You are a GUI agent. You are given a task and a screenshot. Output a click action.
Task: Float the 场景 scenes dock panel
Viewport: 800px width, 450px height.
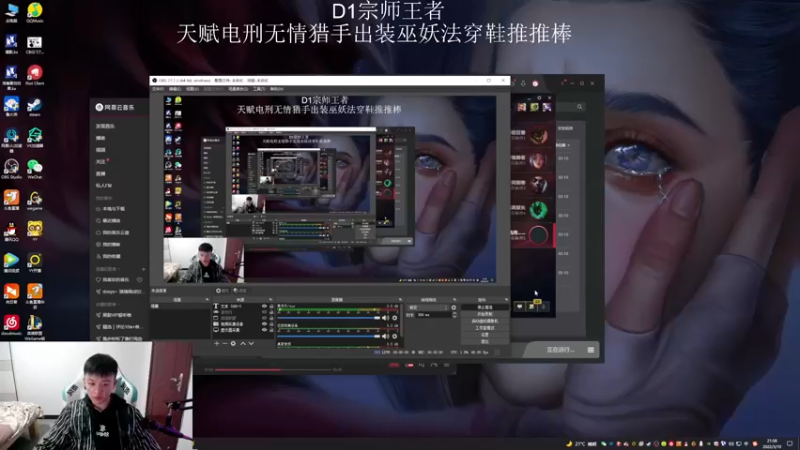click(207, 299)
